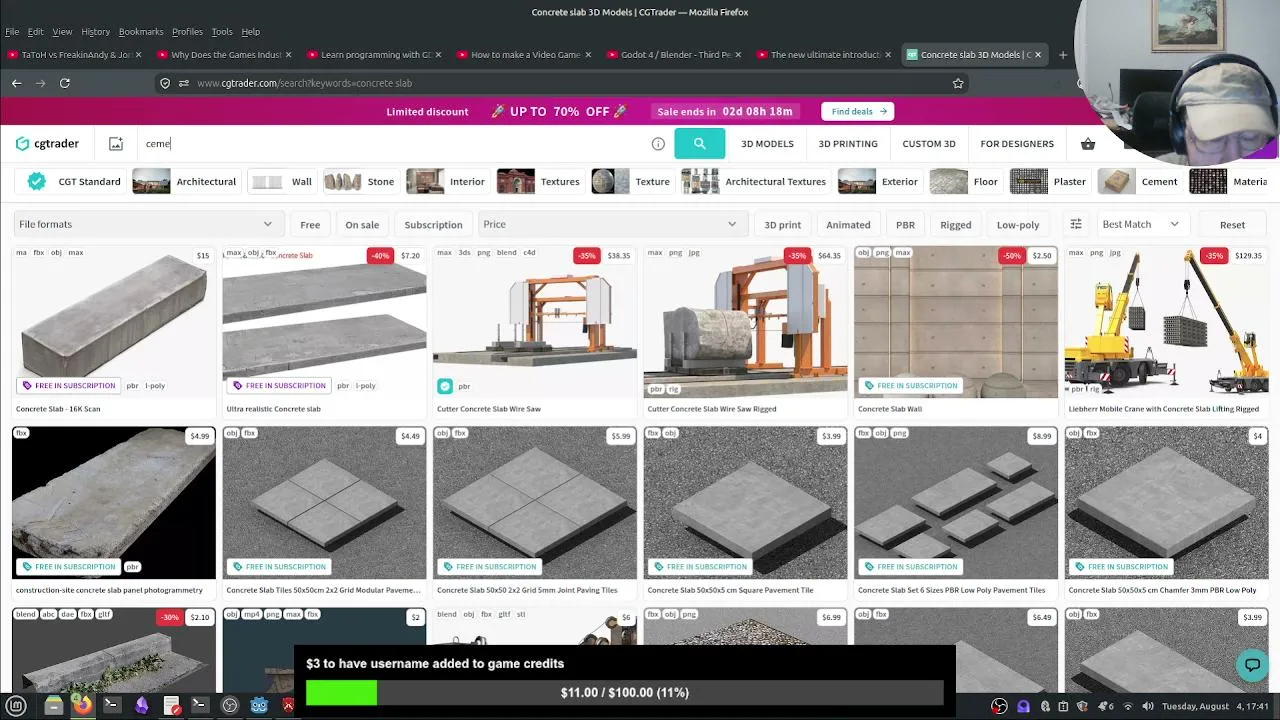The image size is (1280, 720).
Task: Click the info icon in search bar
Action: click(x=658, y=144)
